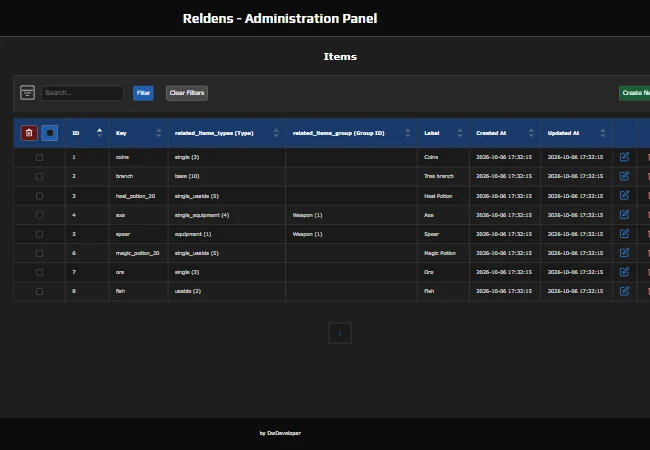
Task: Sort table by Updated At arrows
Action: pos(603,133)
